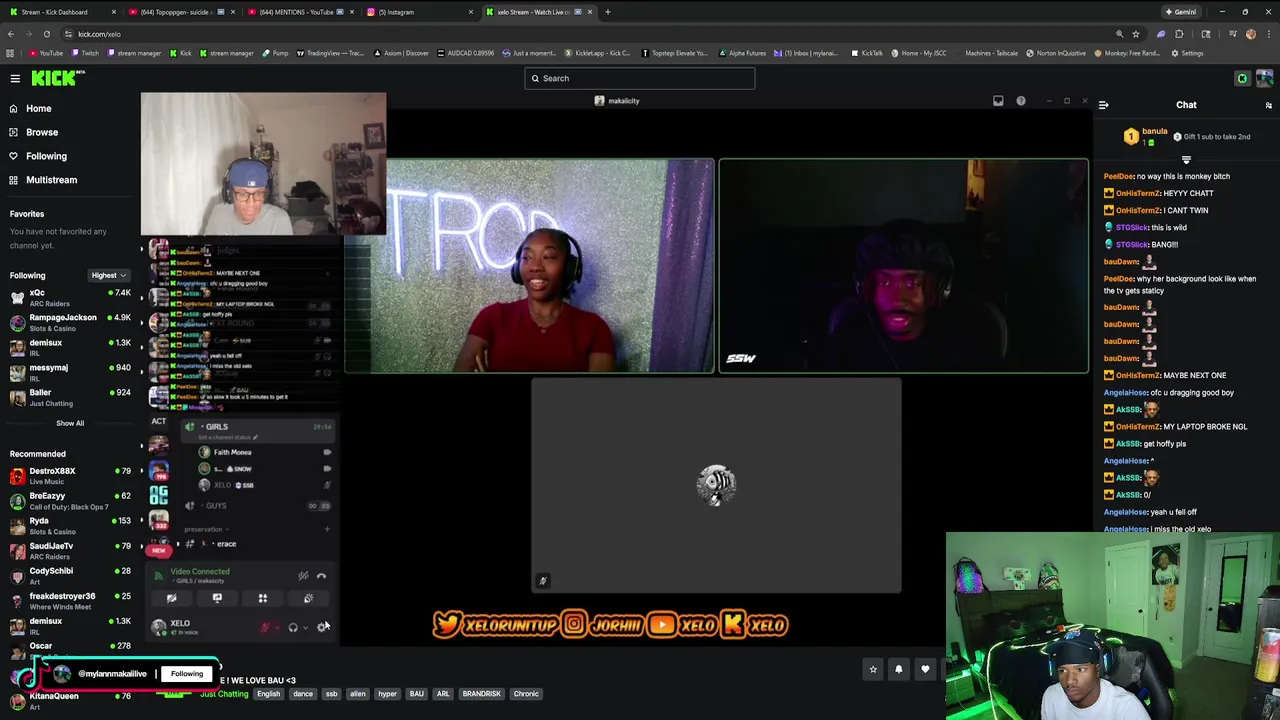Click the English stream tag
Viewport: 1280px width, 720px height.
268,694
